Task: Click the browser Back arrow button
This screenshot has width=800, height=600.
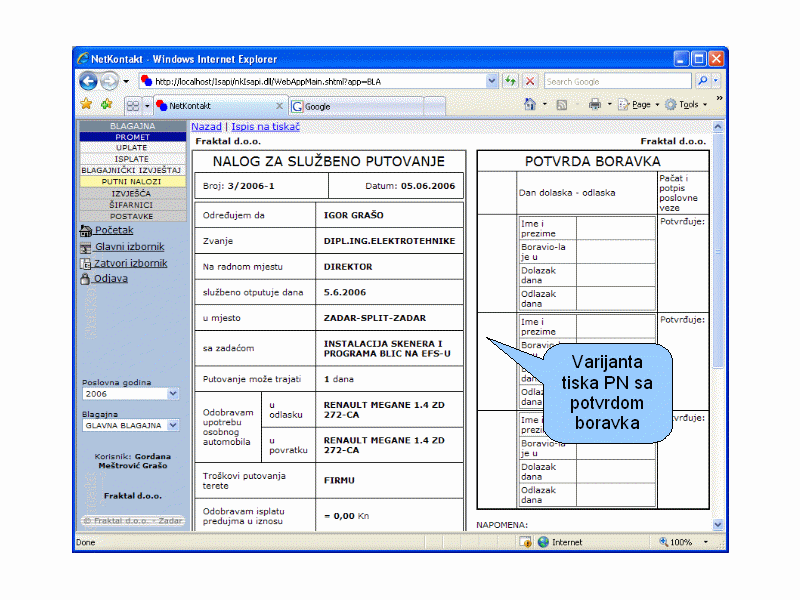Action: (x=88, y=81)
